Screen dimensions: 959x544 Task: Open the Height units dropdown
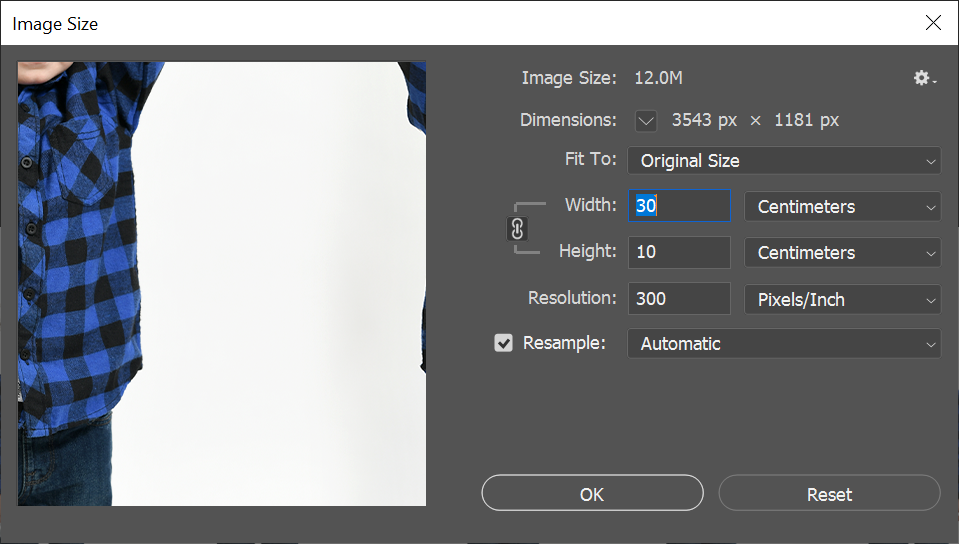[842, 253]
